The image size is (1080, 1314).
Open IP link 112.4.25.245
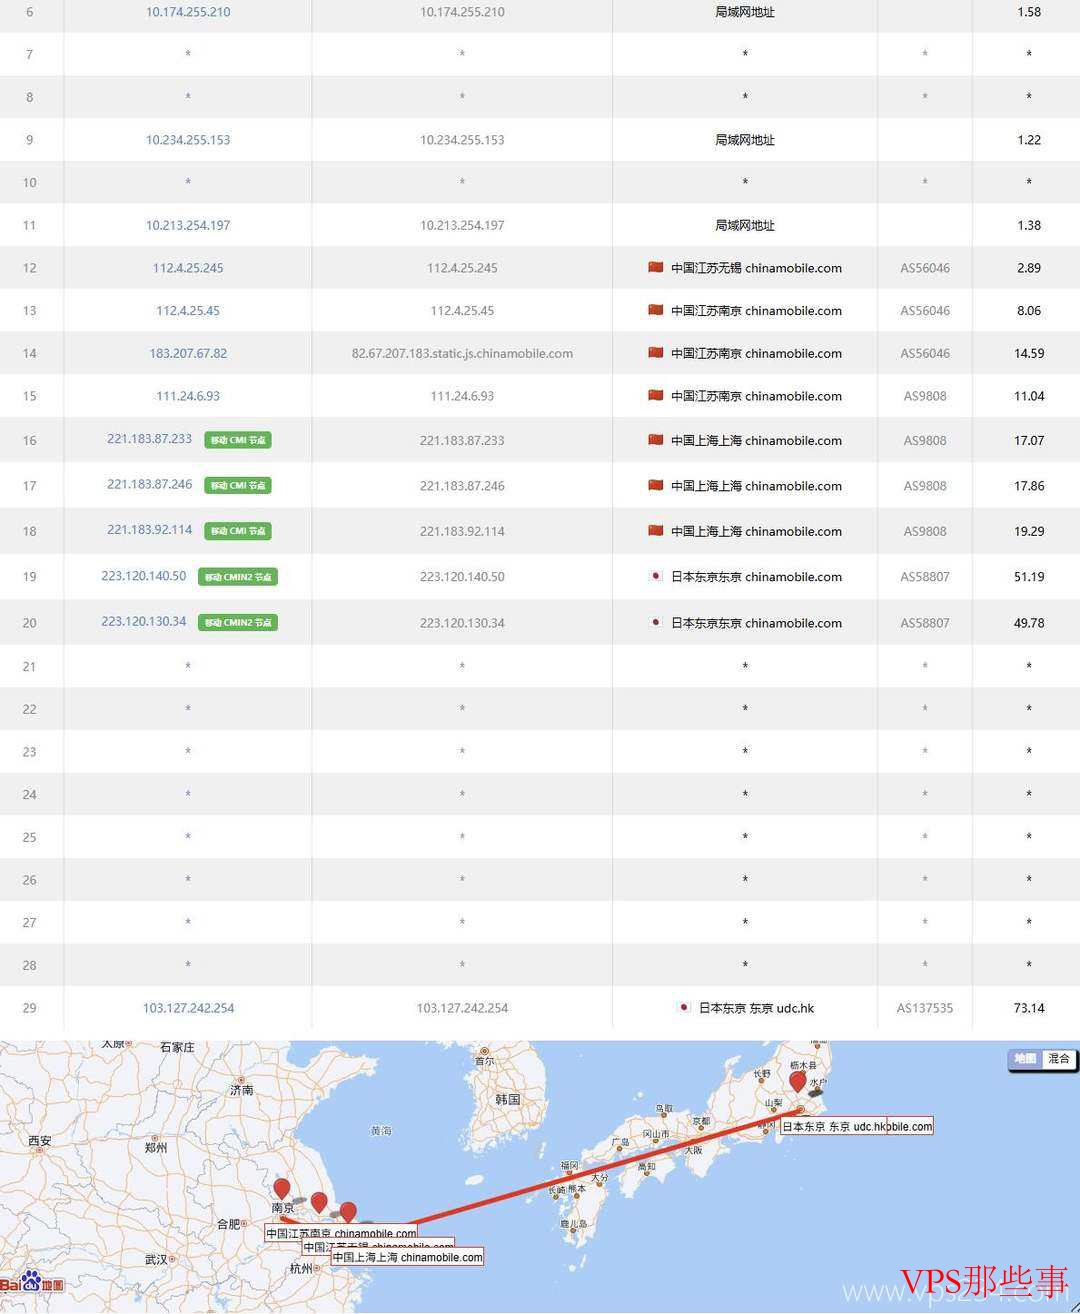(188, 268)
